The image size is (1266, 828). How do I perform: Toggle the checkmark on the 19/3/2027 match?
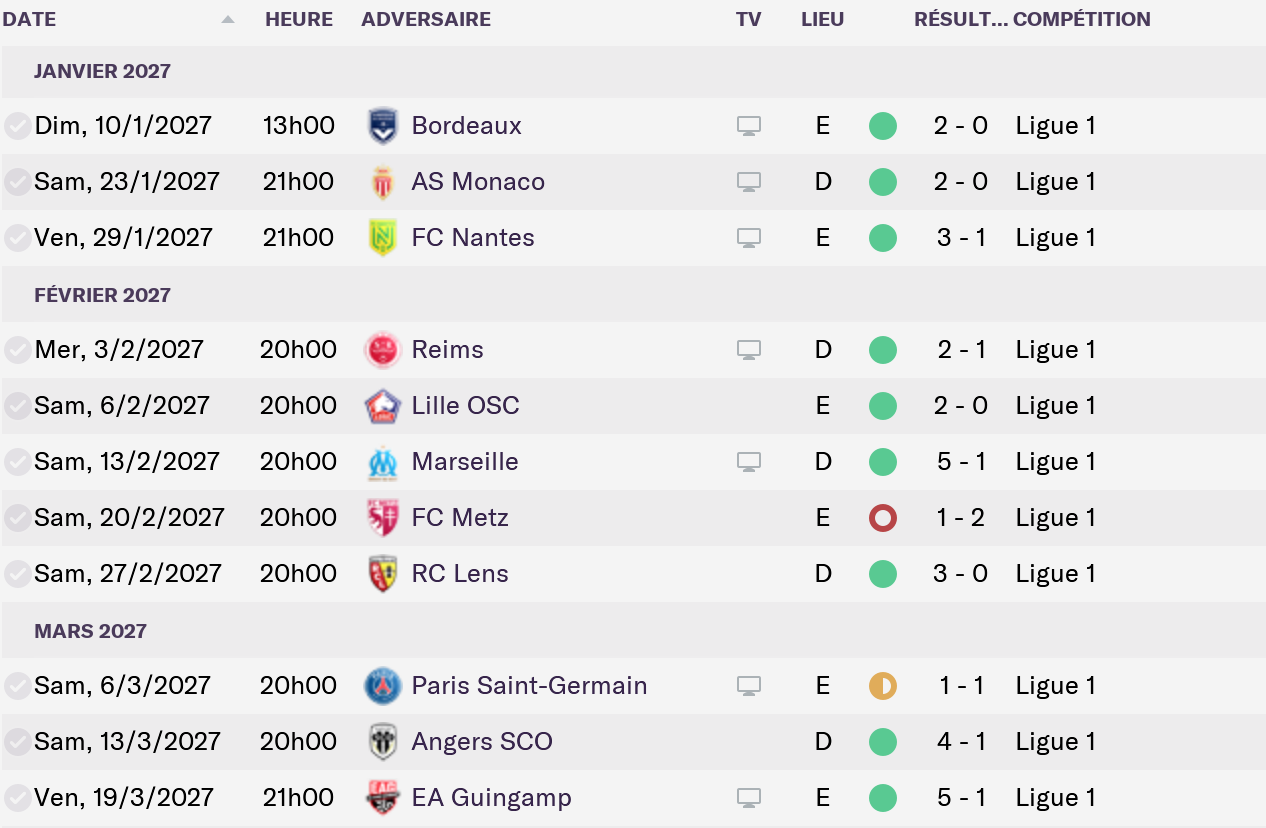17,798
